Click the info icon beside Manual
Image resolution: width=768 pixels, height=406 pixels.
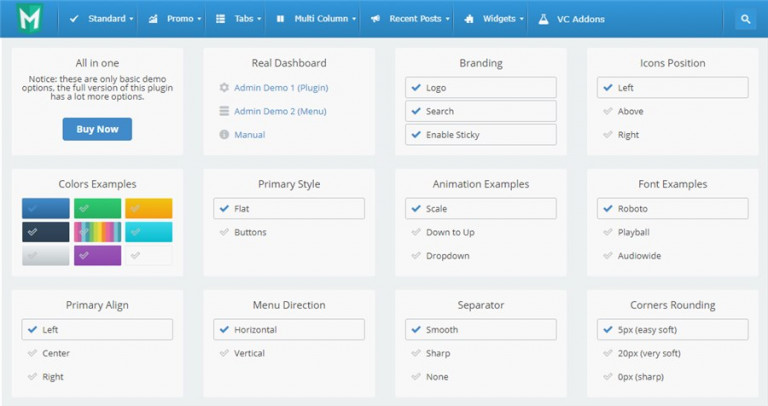tap(224, 134)
